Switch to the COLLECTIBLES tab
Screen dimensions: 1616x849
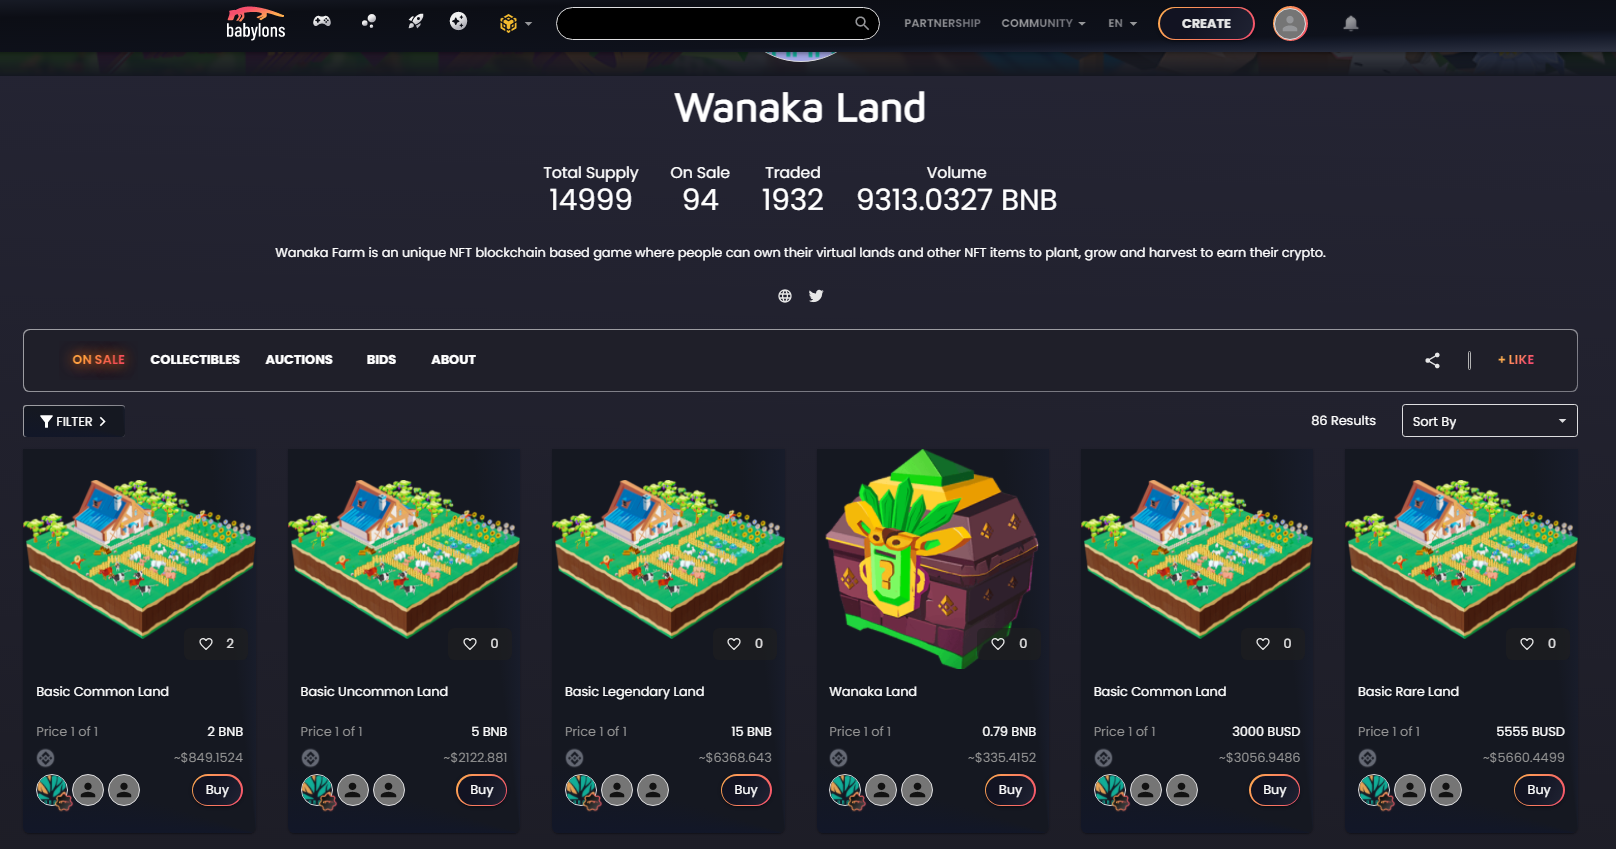195,360
